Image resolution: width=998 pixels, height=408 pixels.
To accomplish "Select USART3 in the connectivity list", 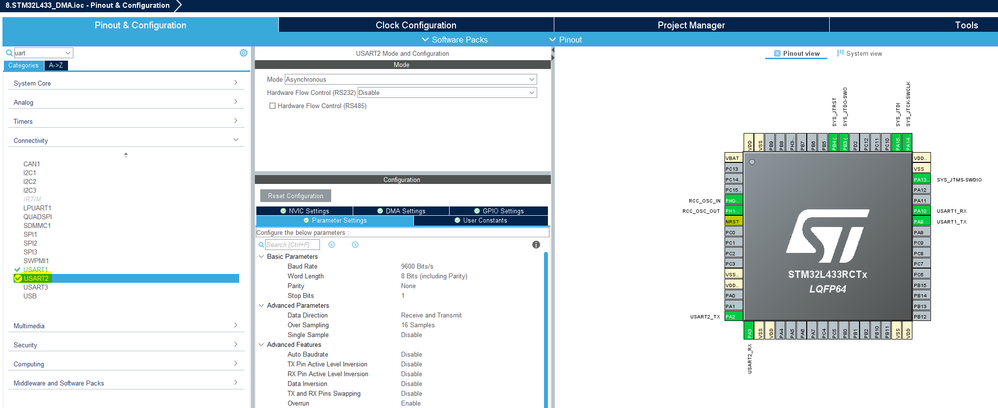I will click(x=36, y=288).
